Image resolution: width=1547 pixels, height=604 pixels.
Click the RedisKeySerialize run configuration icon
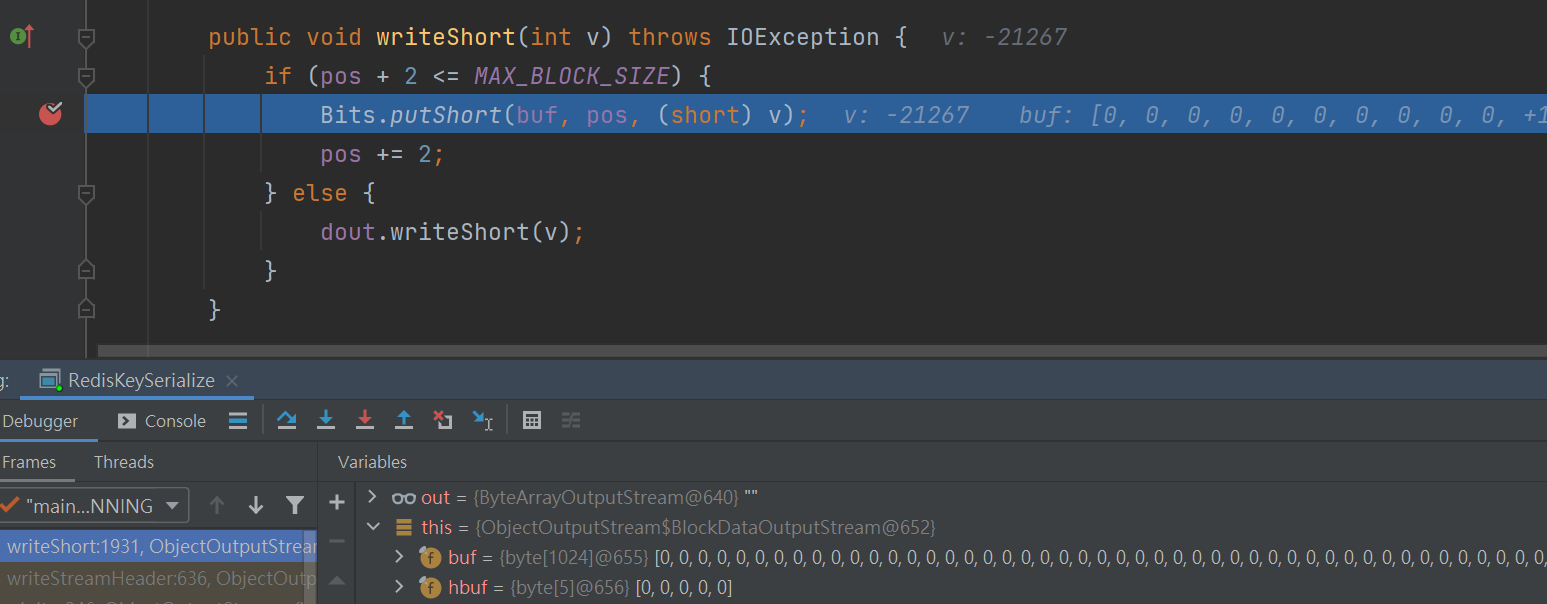[x=50, y=380]
